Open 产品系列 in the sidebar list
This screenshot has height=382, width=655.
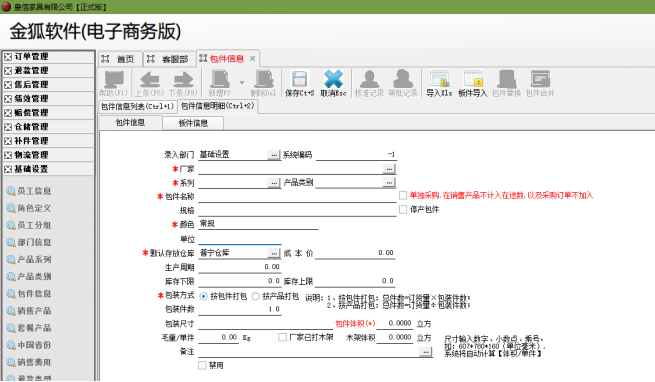(29, 260)
